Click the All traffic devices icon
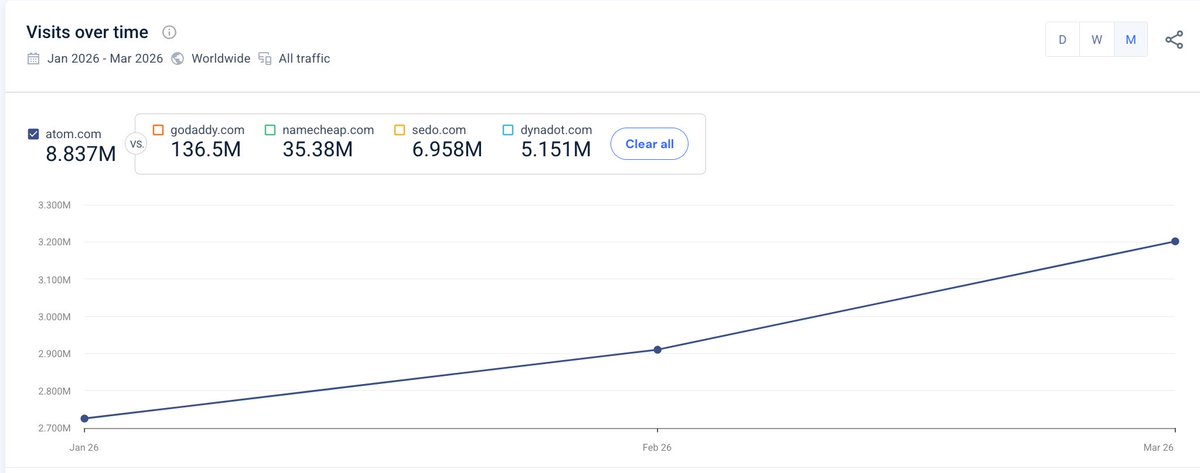Image resolution: width=1200 pixels, height=473 pixels. click(x=265, y=58)
